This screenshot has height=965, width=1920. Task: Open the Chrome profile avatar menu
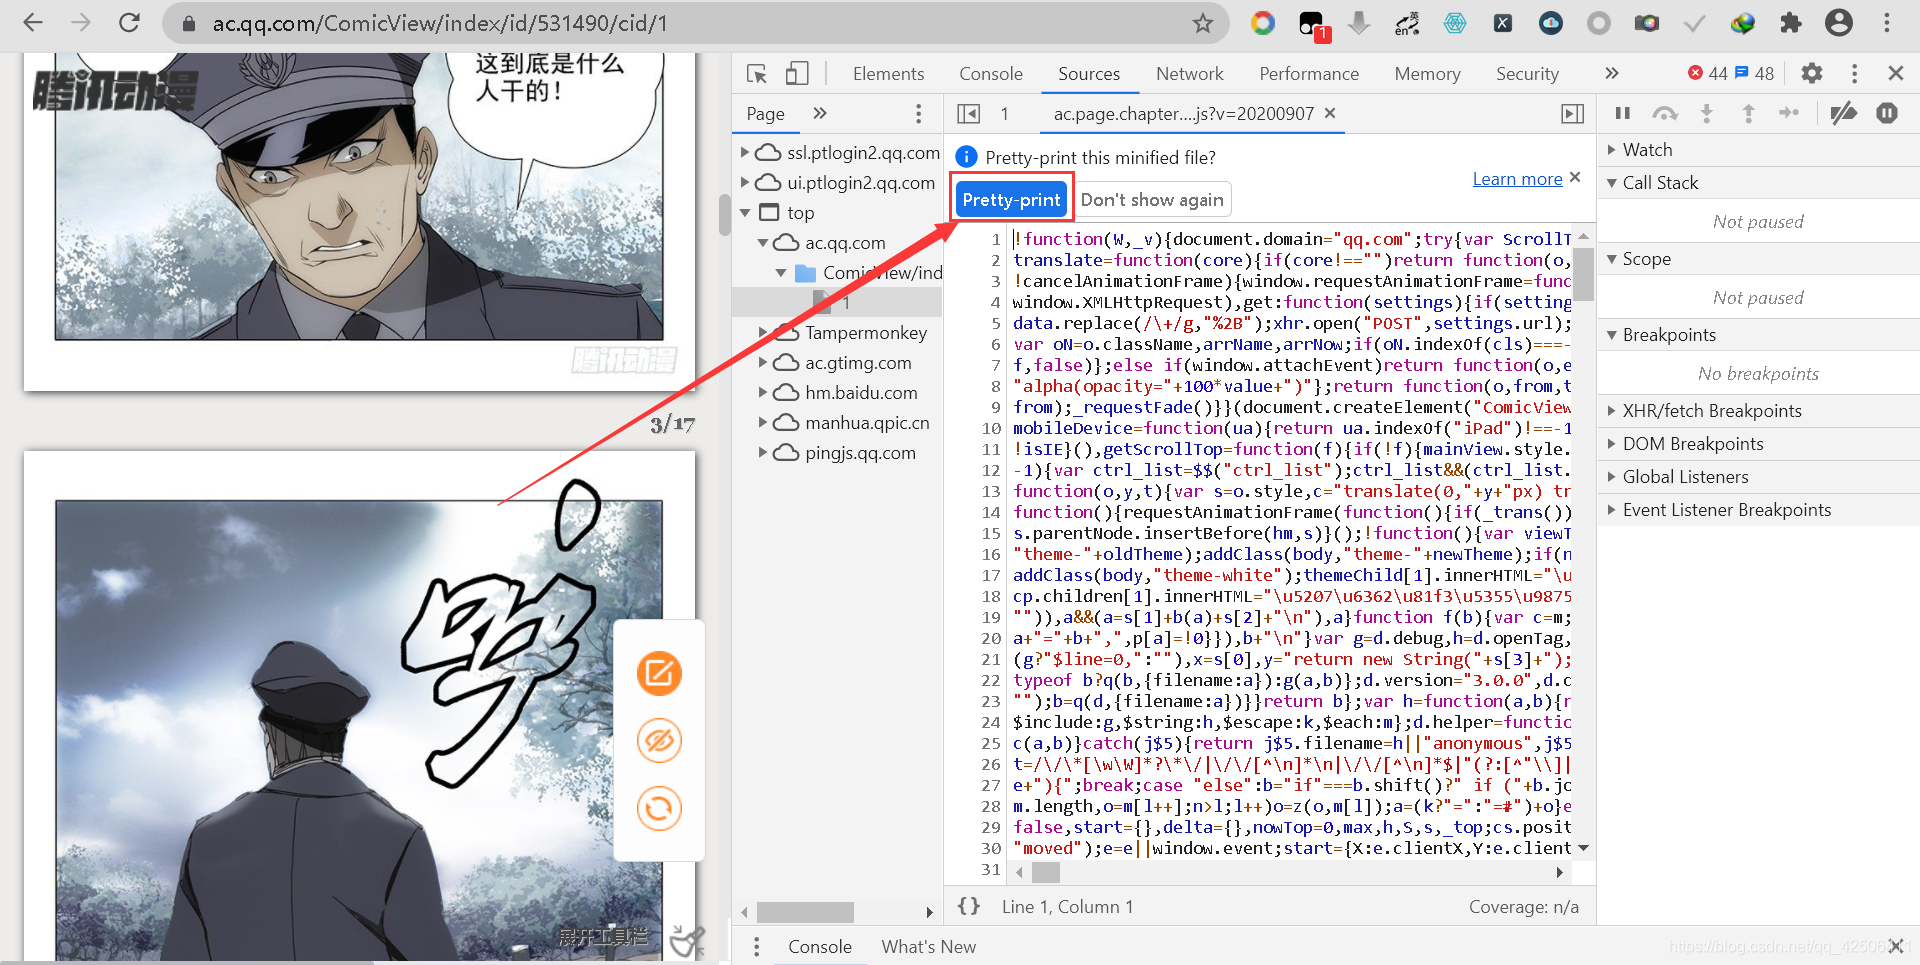pos(1839,23)
